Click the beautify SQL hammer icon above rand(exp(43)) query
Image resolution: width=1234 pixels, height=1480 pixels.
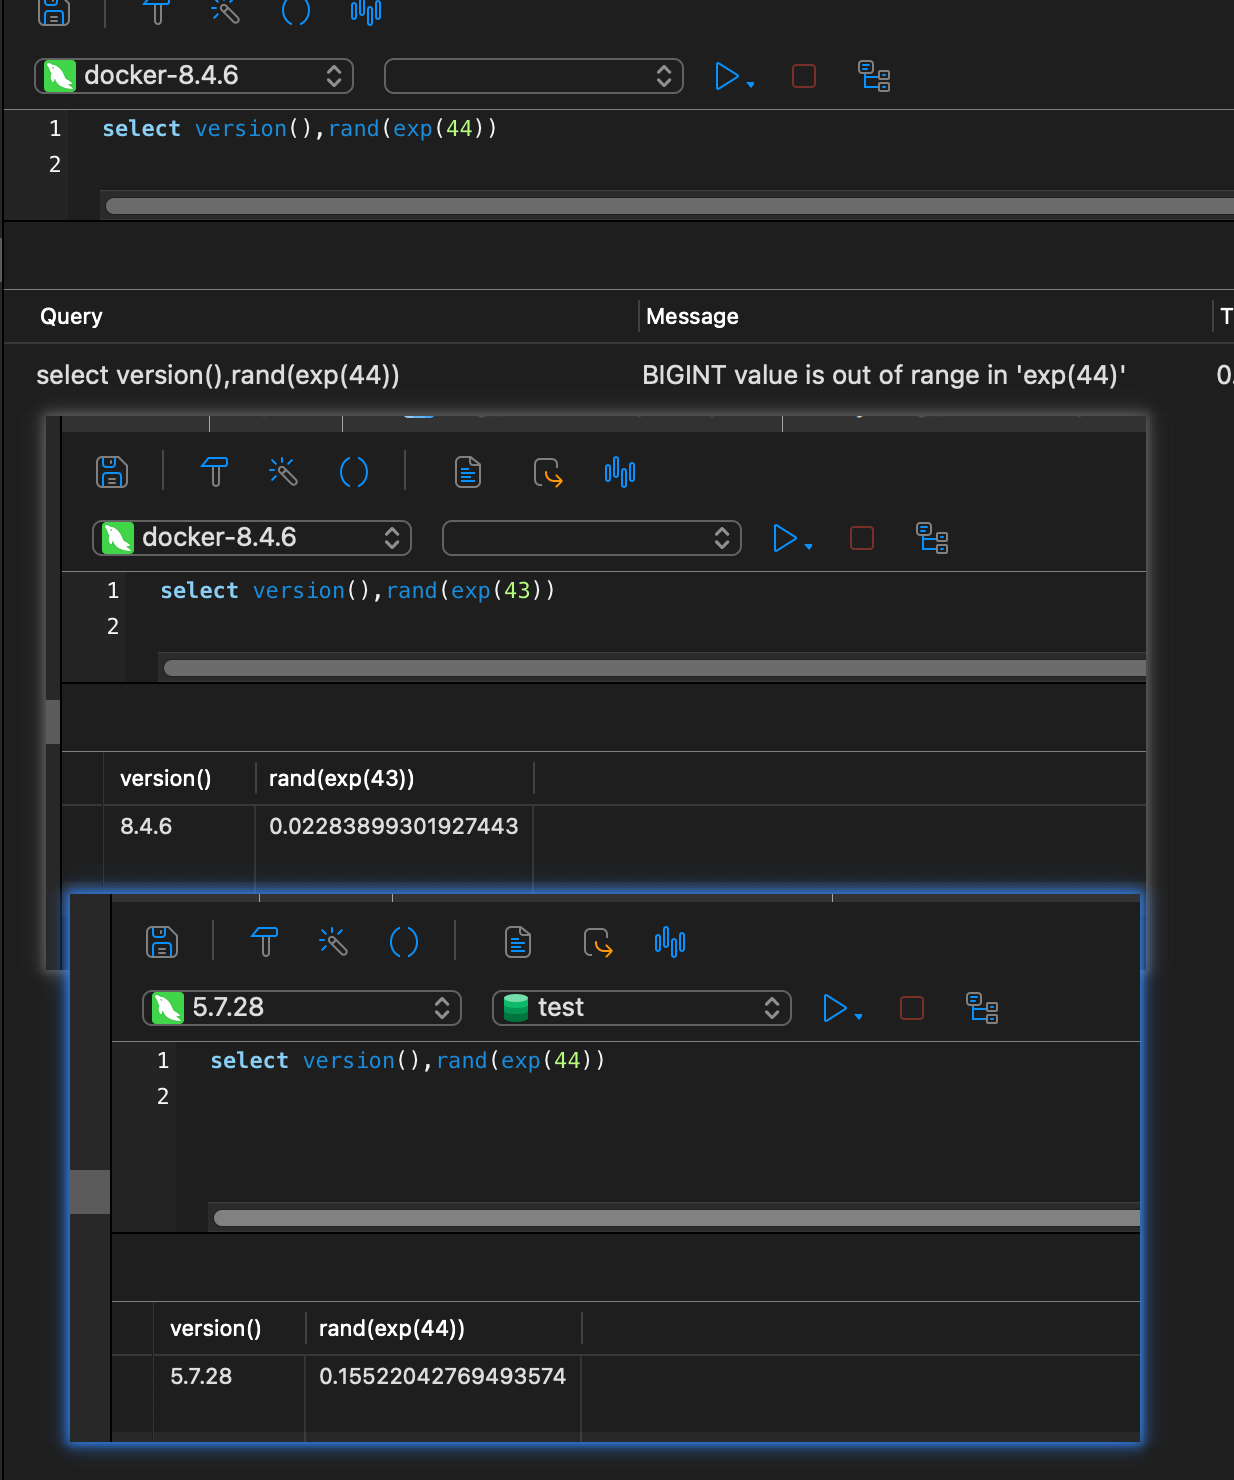(214, 471)
